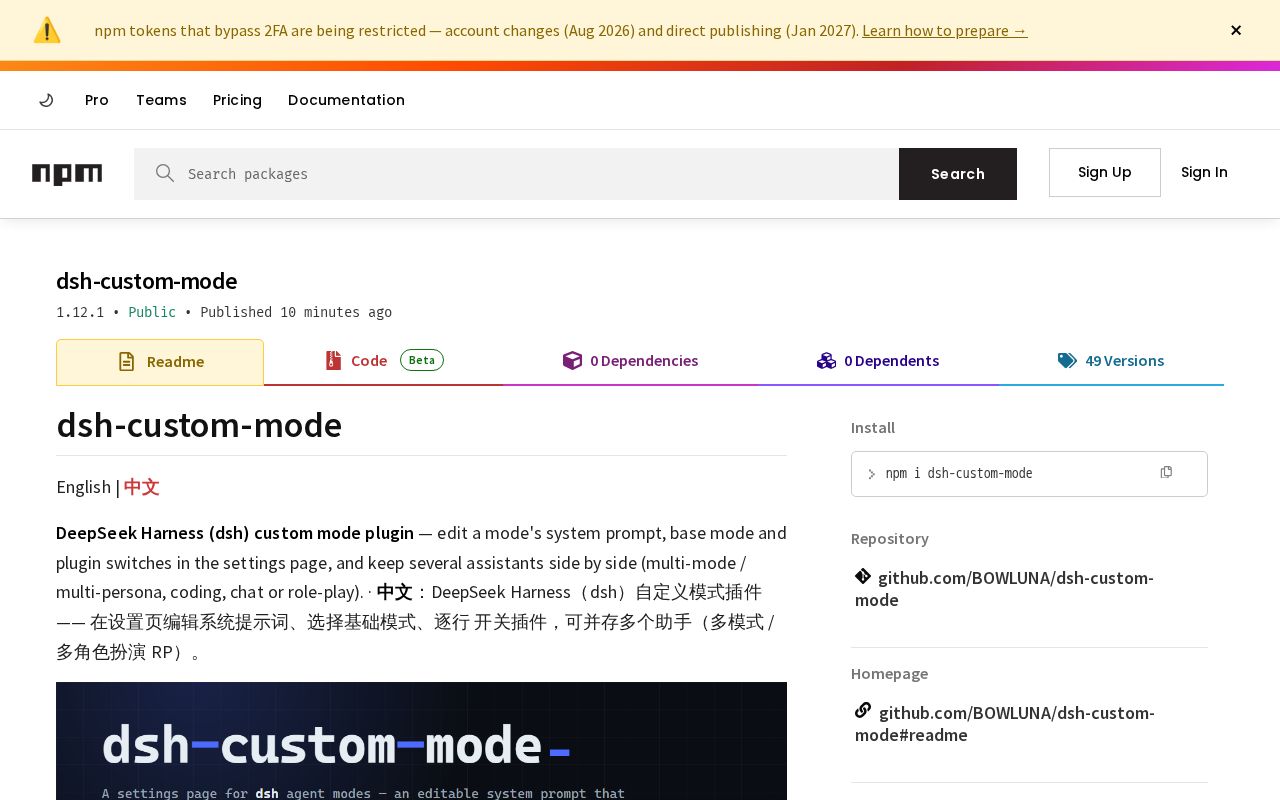This screenshot has width=1280, height=800.
Task: Click the Public label under package name
Action: tap(152, 312)
